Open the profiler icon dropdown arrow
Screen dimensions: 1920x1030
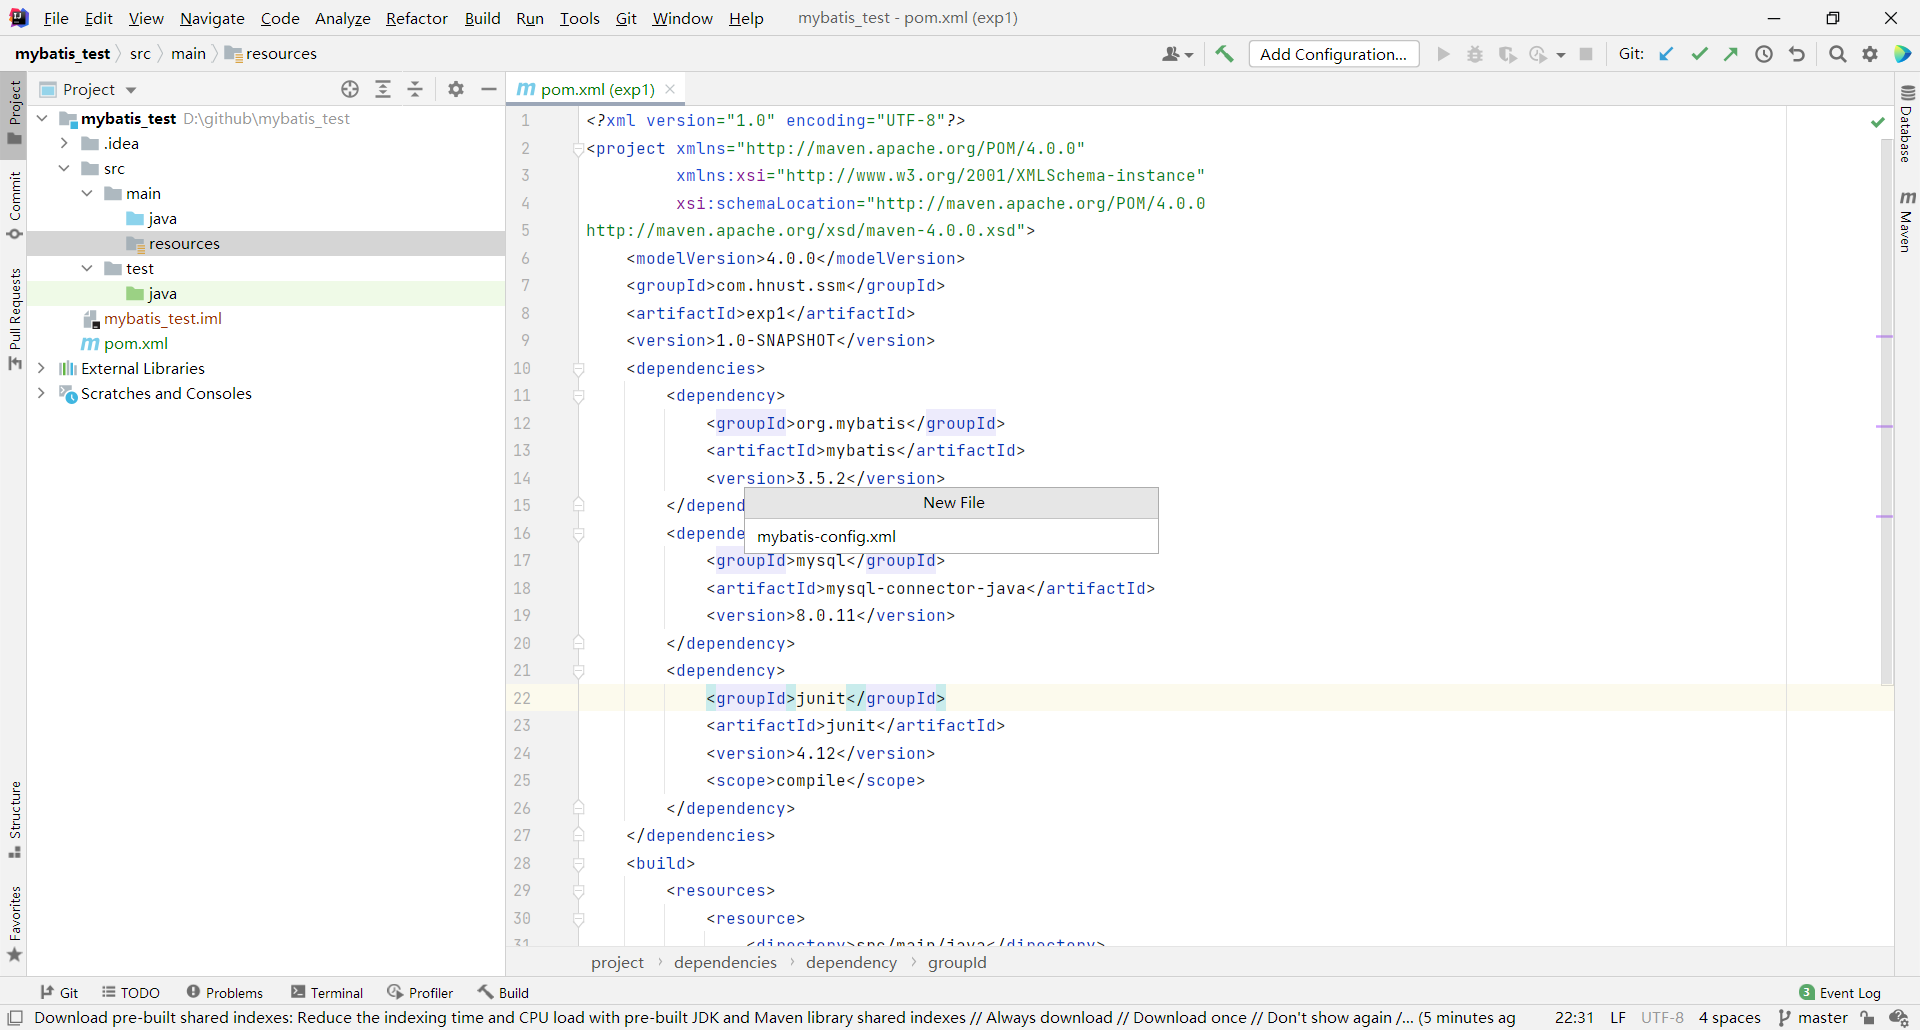pyautogui.click(x=1560, y=55)
